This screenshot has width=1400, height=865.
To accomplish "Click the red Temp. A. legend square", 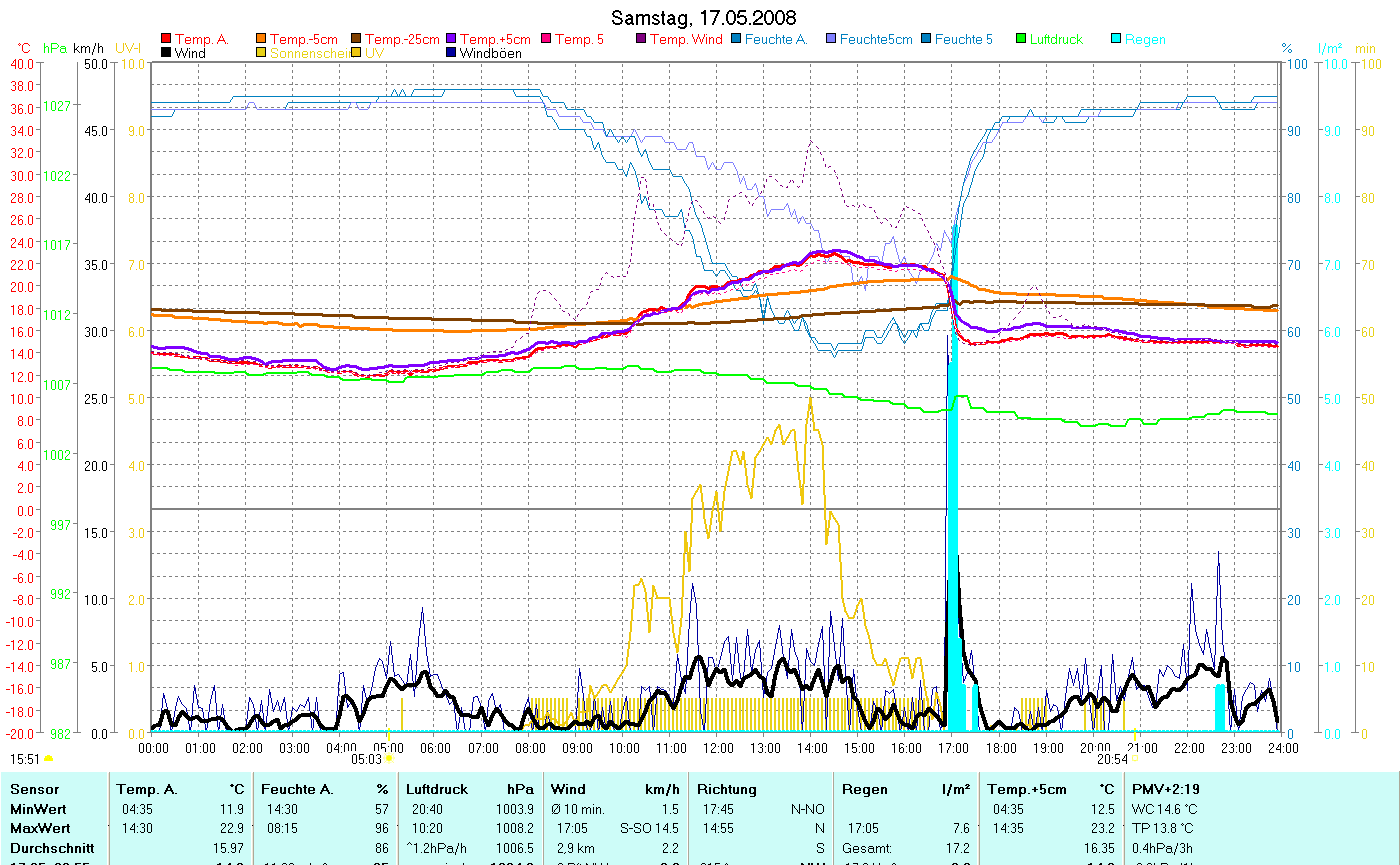I will pos(166,39).
